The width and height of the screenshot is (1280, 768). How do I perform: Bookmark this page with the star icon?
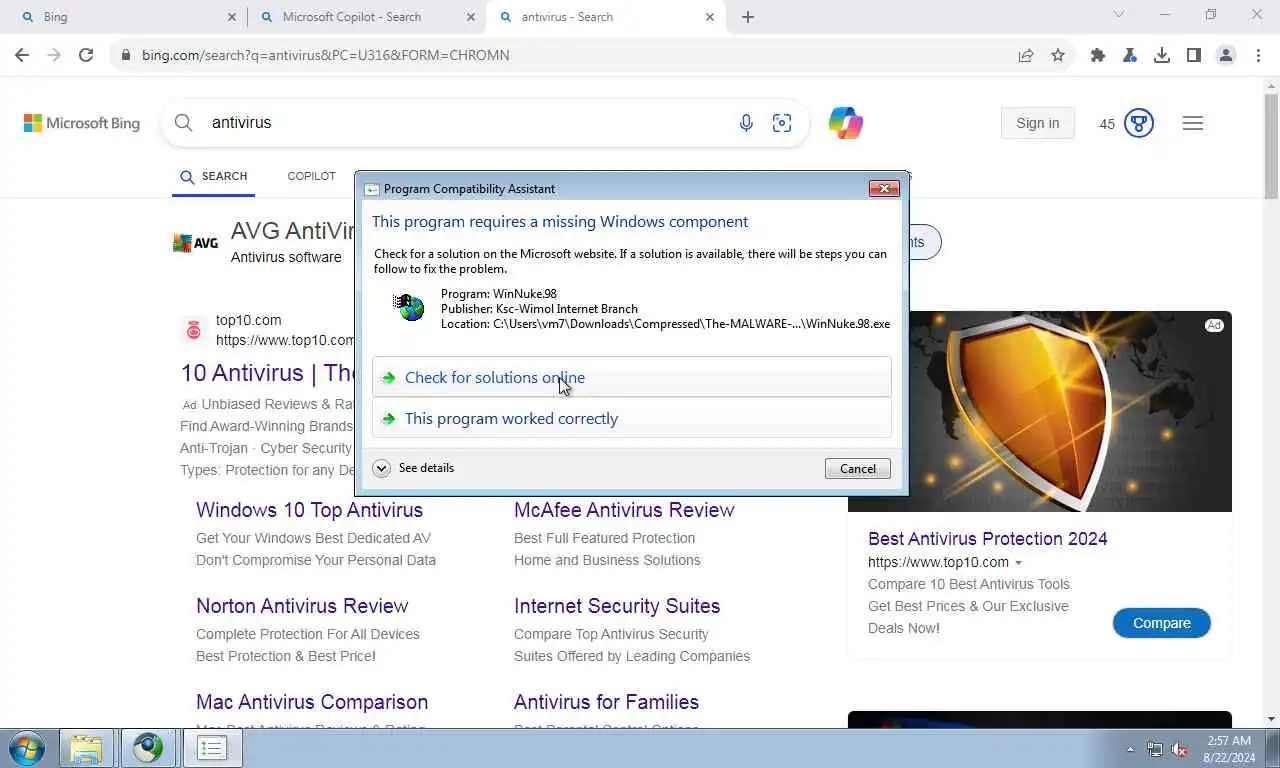1058,55
